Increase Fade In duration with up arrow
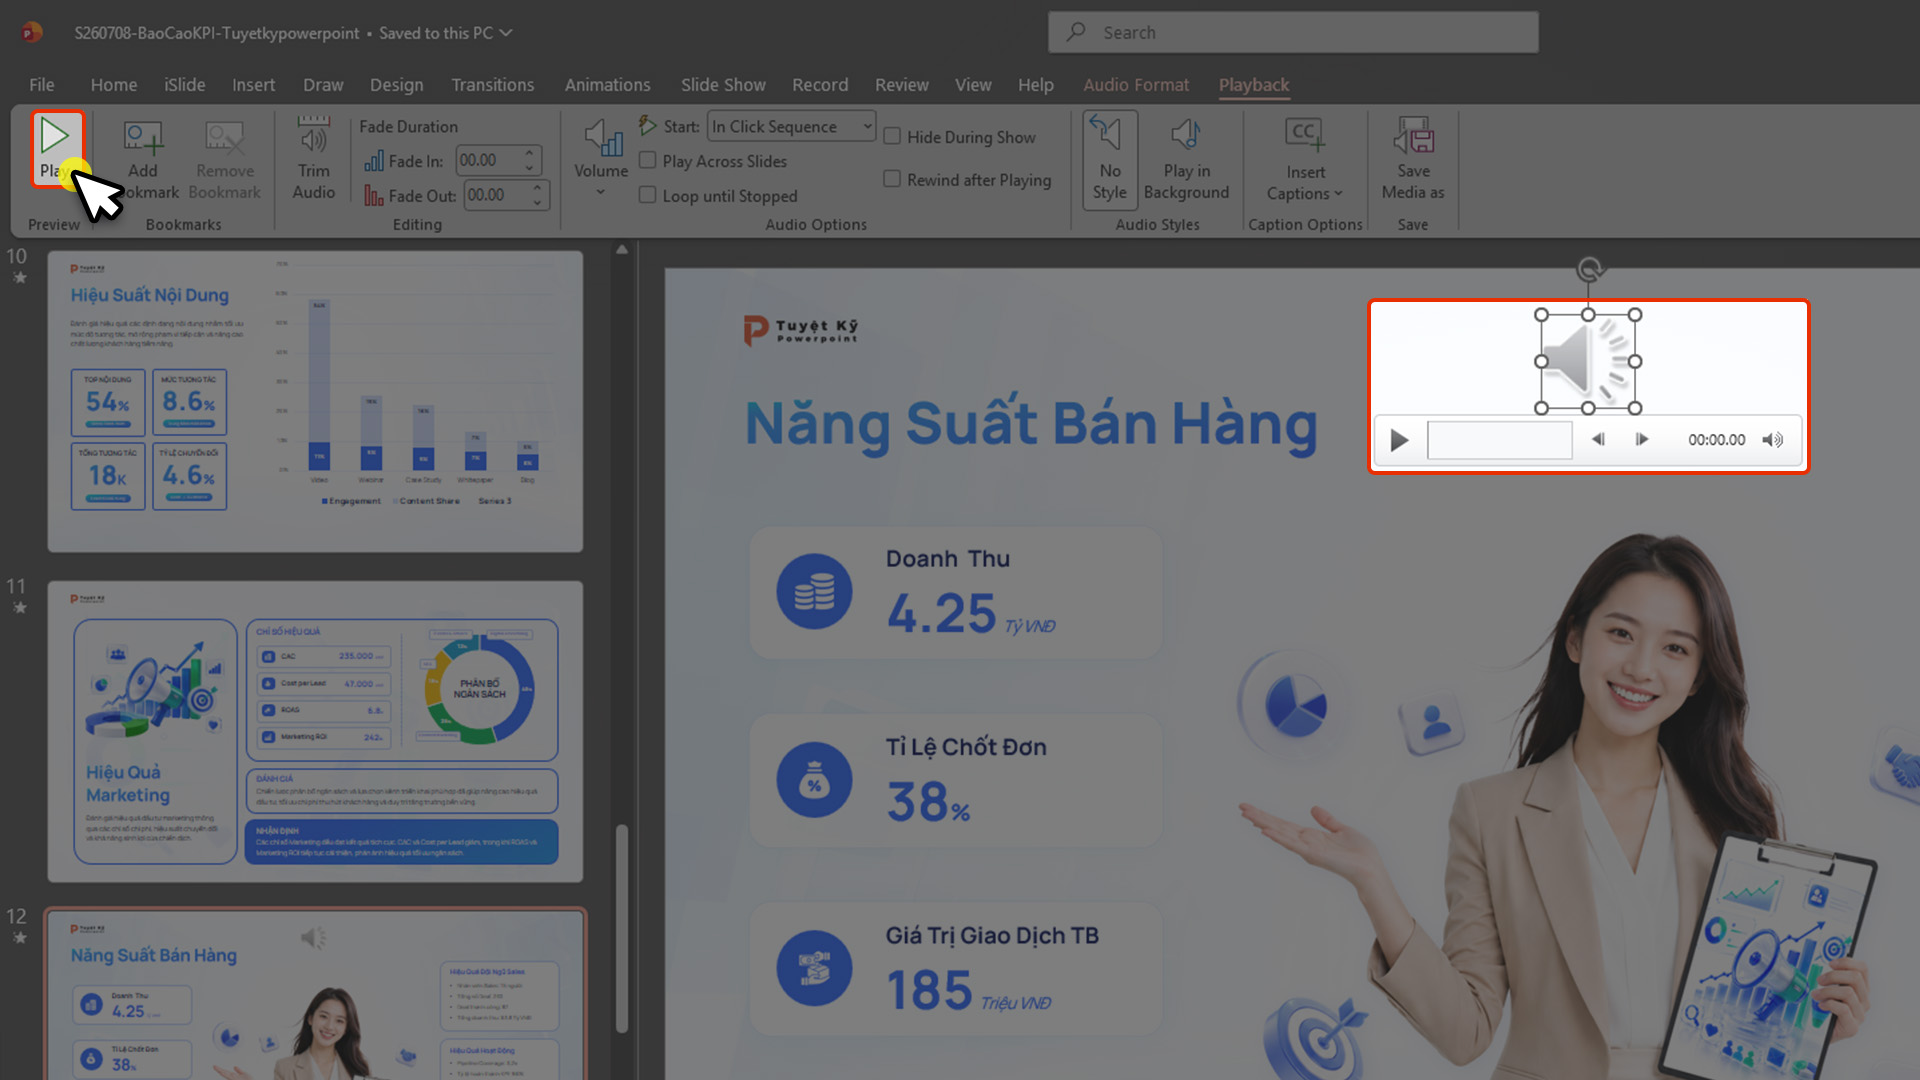This screenshot has width=1920, height=1080. pyautogui.click(x=530, y=153)
